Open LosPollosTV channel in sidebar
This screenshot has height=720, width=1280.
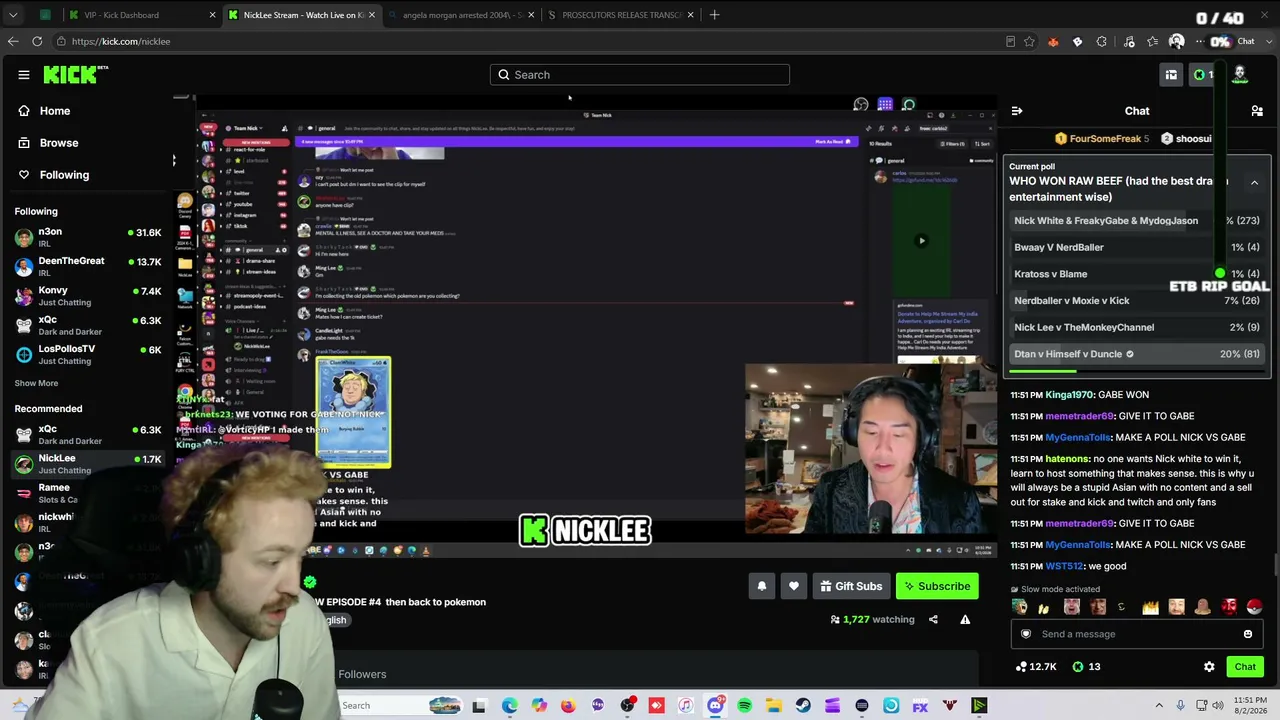[x=88, y=354]
